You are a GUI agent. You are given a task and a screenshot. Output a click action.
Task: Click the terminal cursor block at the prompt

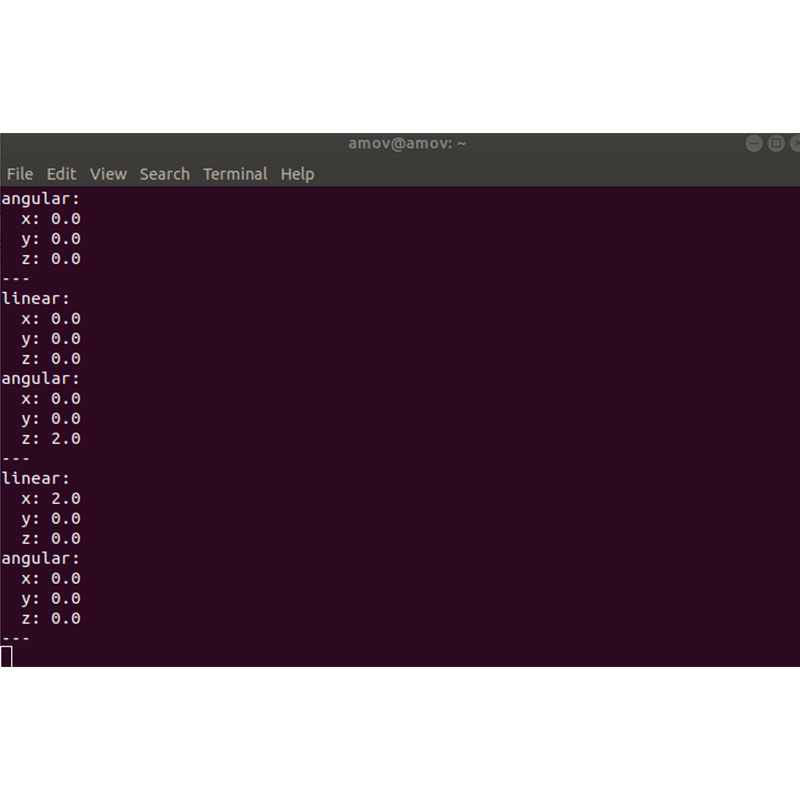[x=6, y=656]
